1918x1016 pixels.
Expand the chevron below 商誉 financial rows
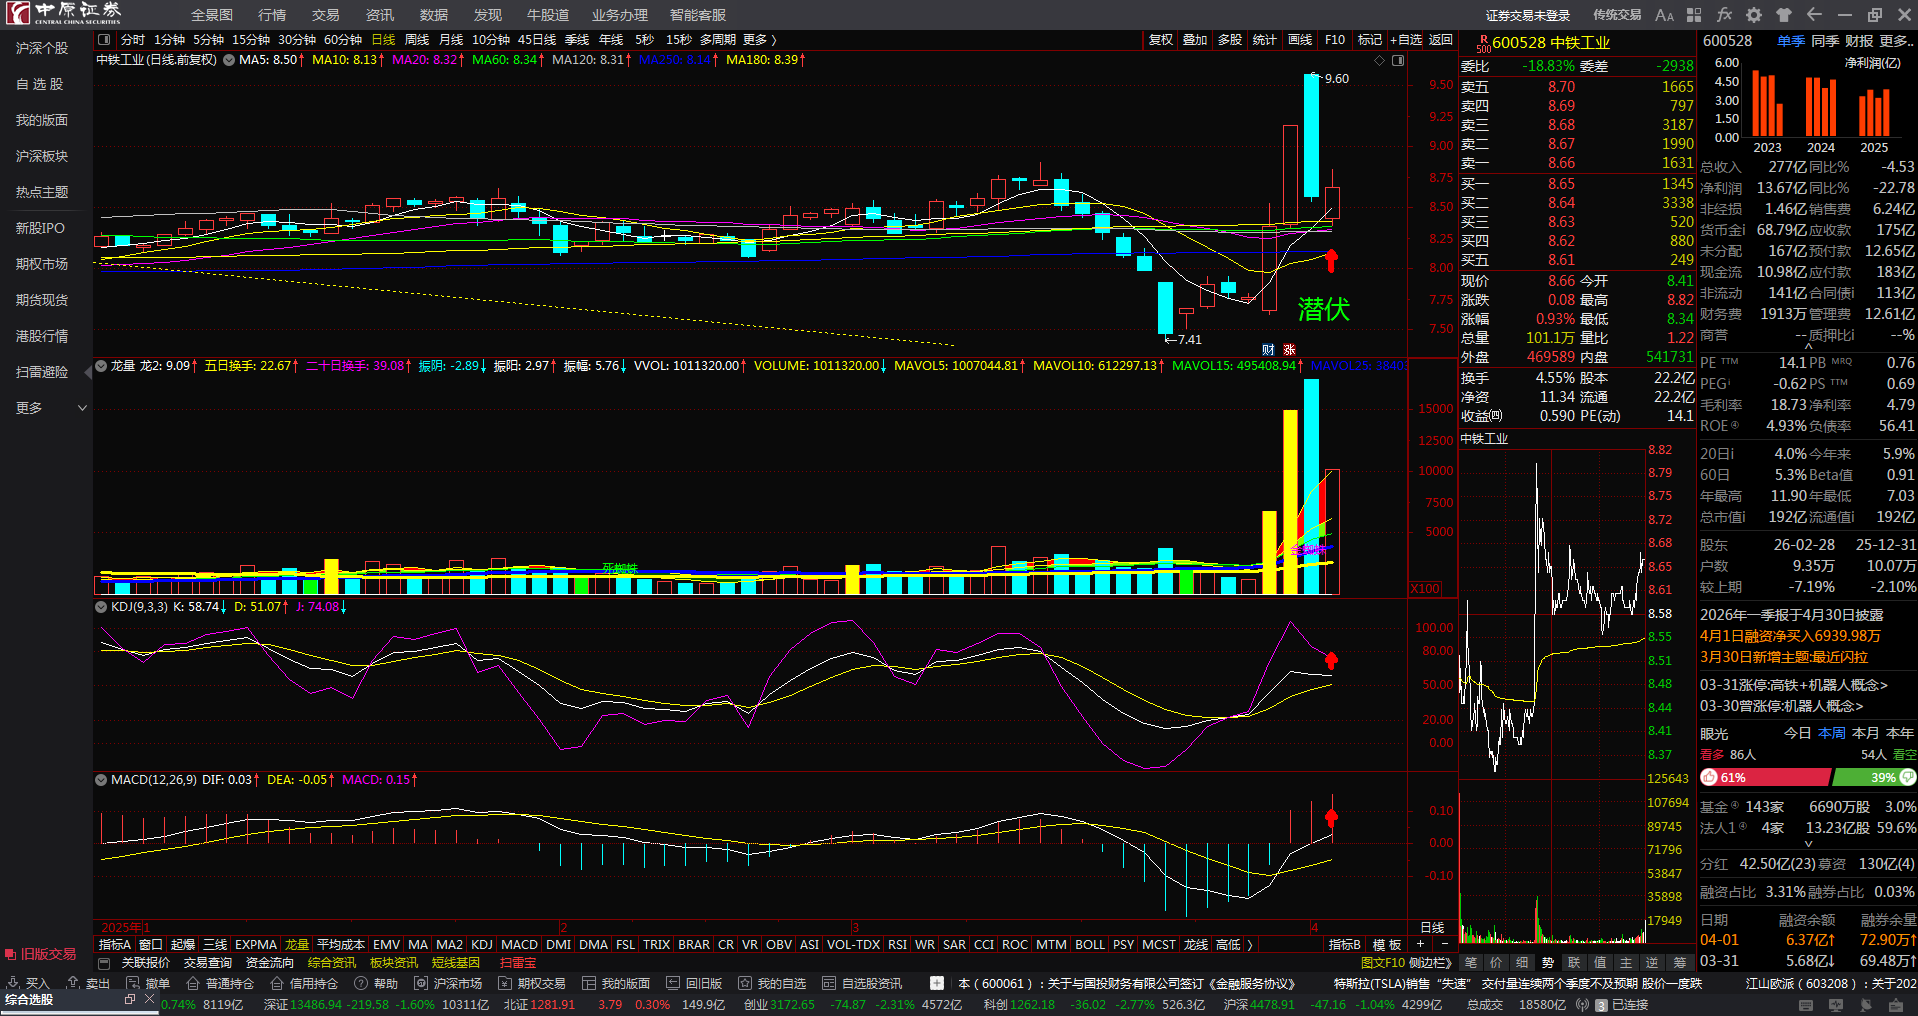click(1808, 346)
